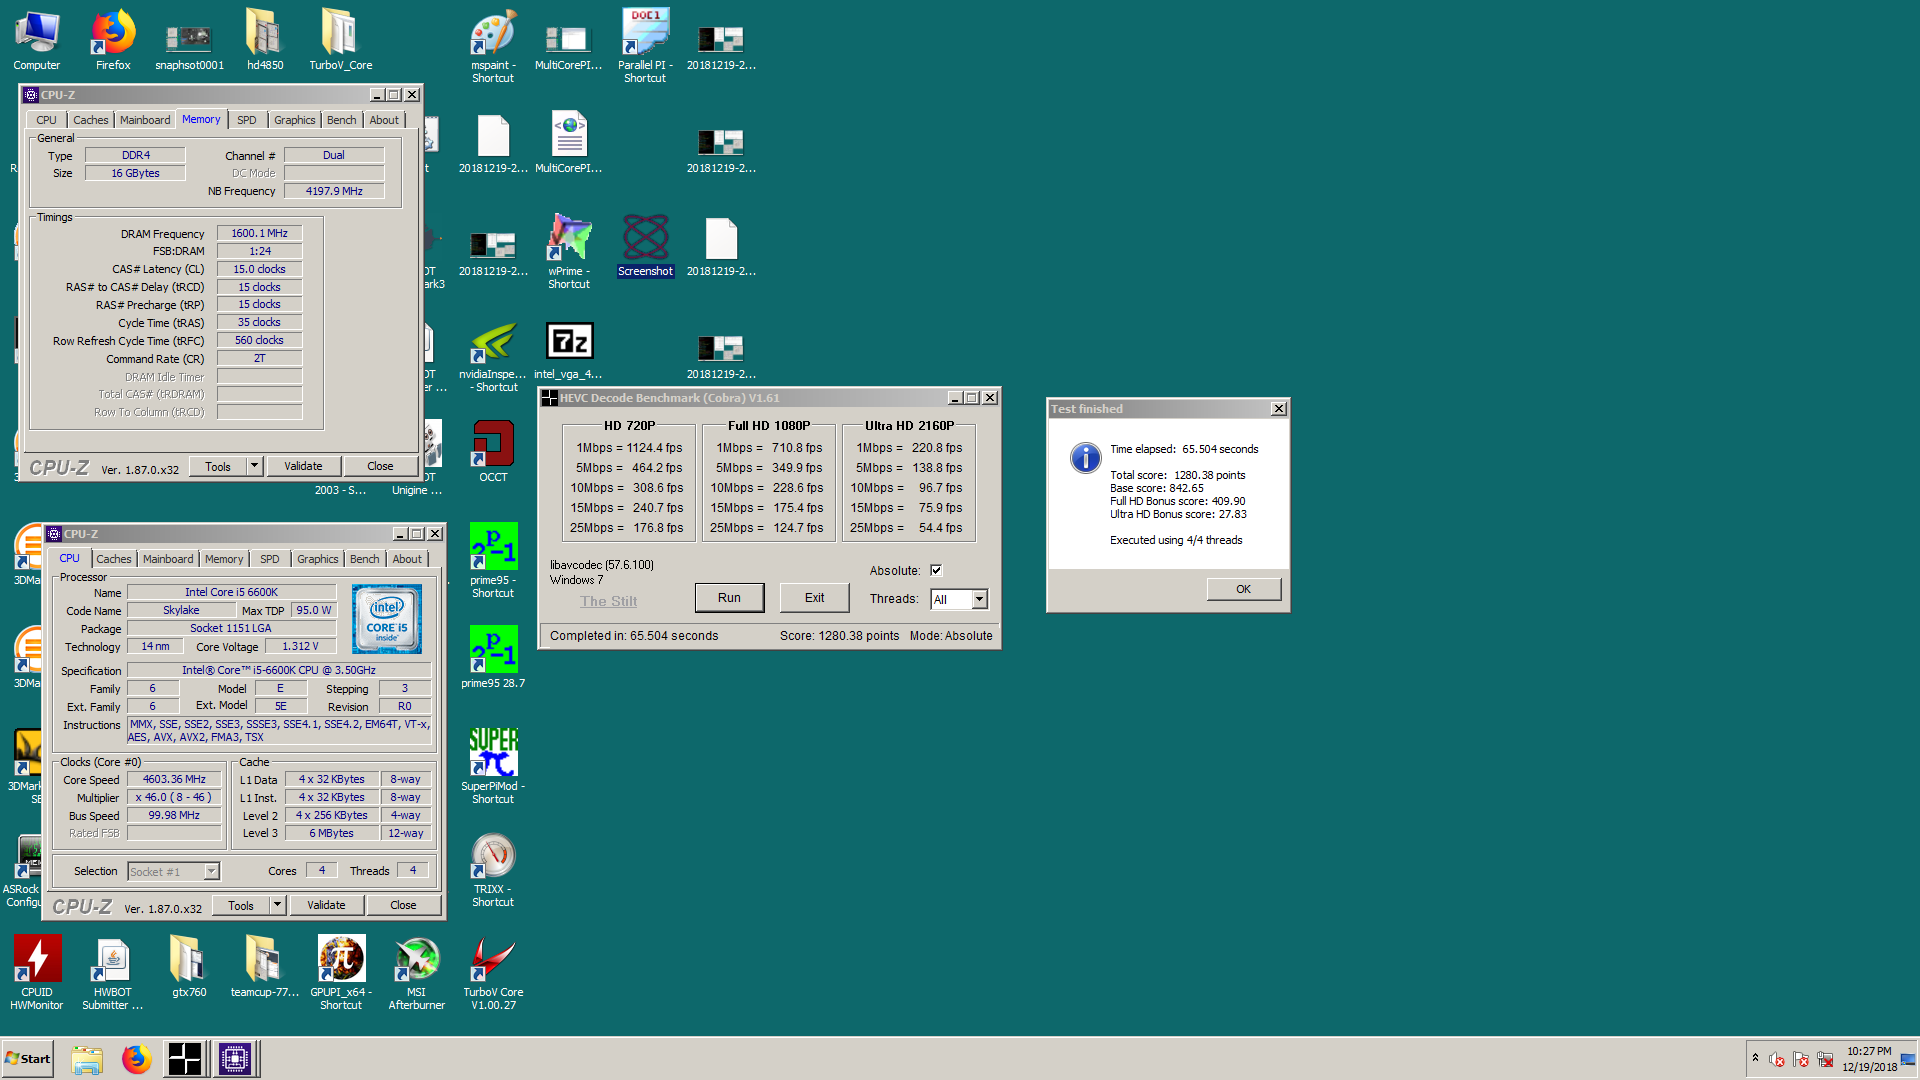Open nvidiaInspector shortcut
The height and width of the screenshot is (1080, 1920).
pos(493,356)
